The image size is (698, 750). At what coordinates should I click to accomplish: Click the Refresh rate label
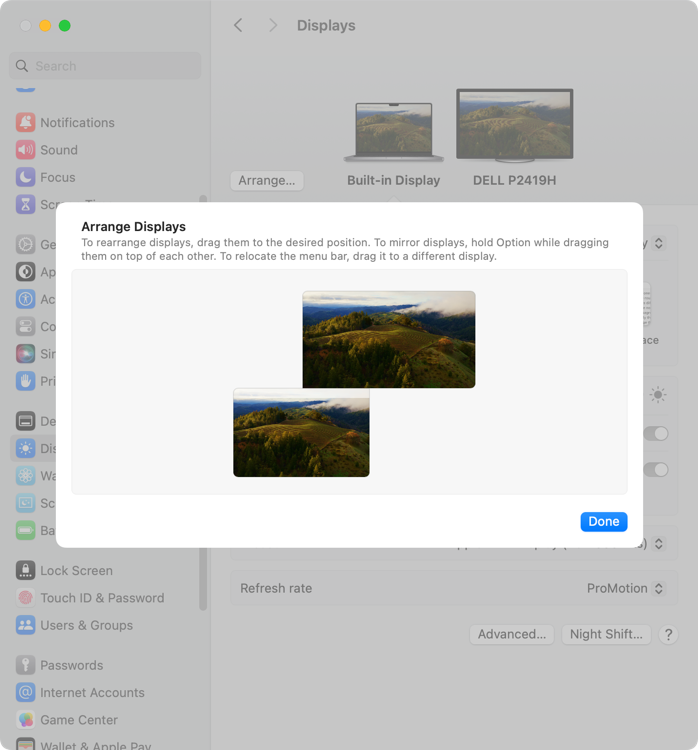click(x=276, y=588)
